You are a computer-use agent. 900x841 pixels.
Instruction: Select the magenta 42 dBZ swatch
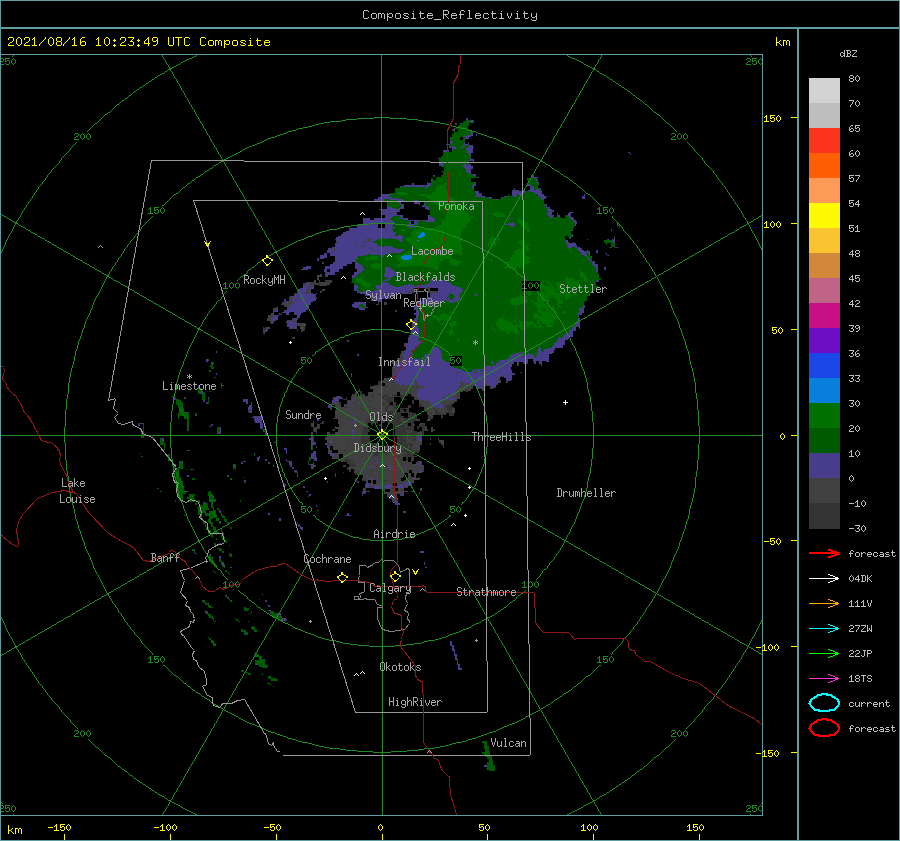point(824,315)
